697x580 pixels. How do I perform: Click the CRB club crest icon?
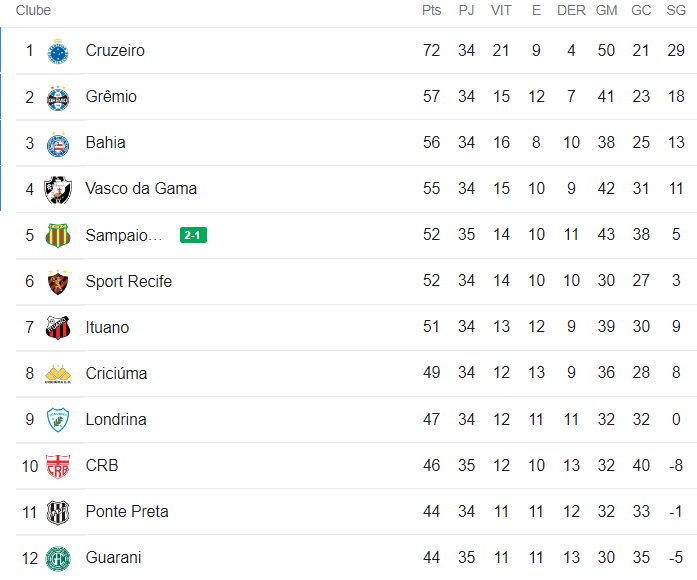58,466
